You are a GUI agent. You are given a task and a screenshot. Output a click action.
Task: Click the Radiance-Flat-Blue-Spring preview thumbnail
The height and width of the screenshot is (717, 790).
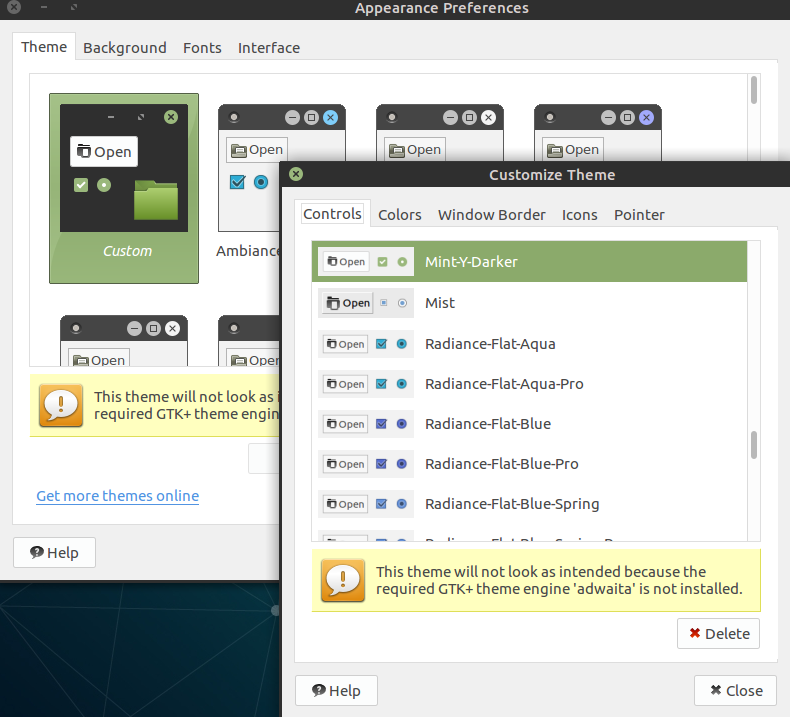pos(366,504)
